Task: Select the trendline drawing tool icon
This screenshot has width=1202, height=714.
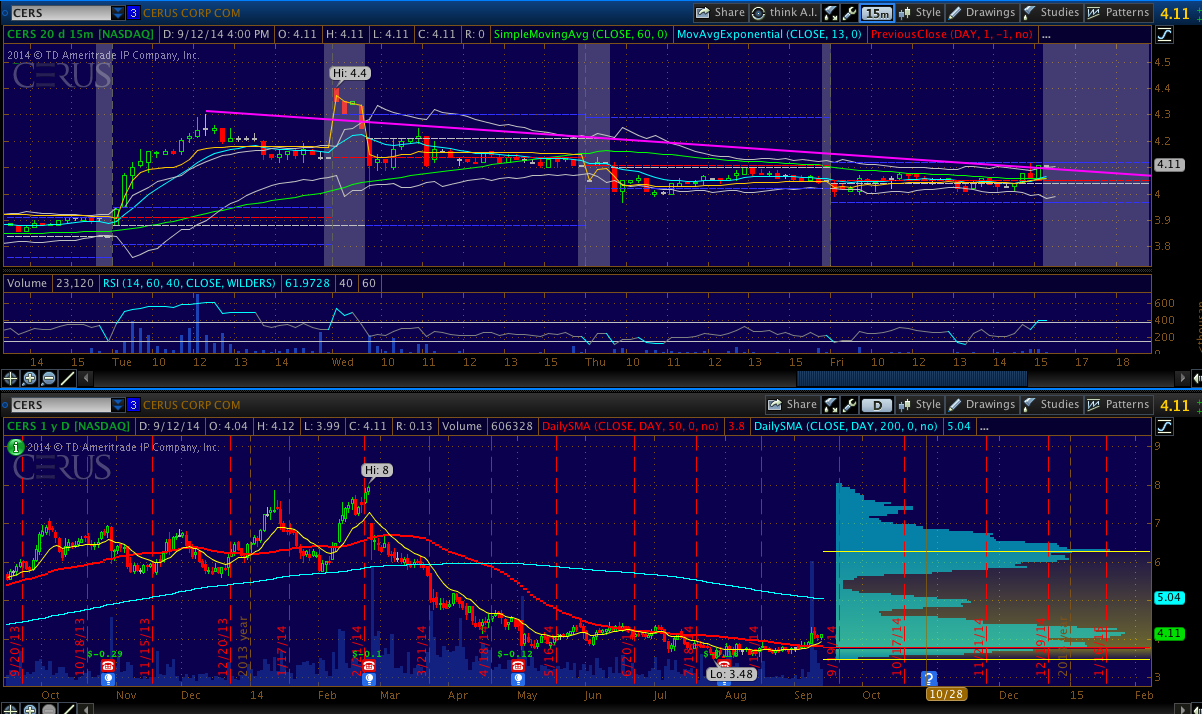Action: click(x=68, y=378)
